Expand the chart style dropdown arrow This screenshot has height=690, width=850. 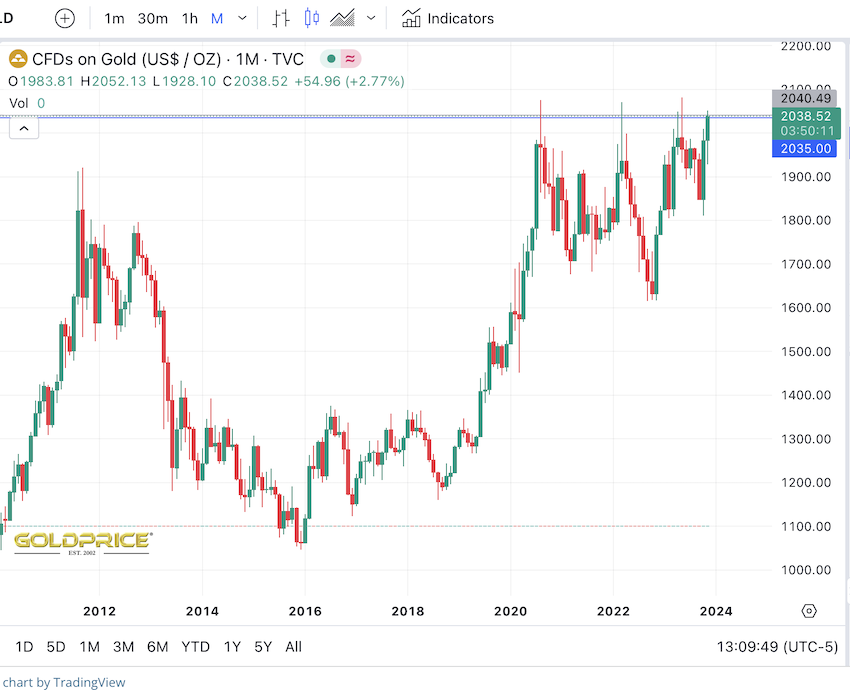coord(372,18)
